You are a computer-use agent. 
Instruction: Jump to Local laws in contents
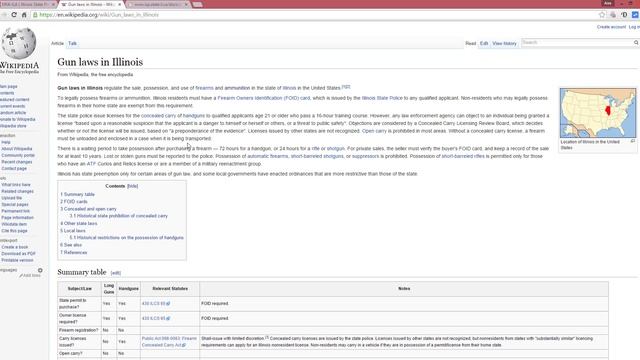coord(73,231)
